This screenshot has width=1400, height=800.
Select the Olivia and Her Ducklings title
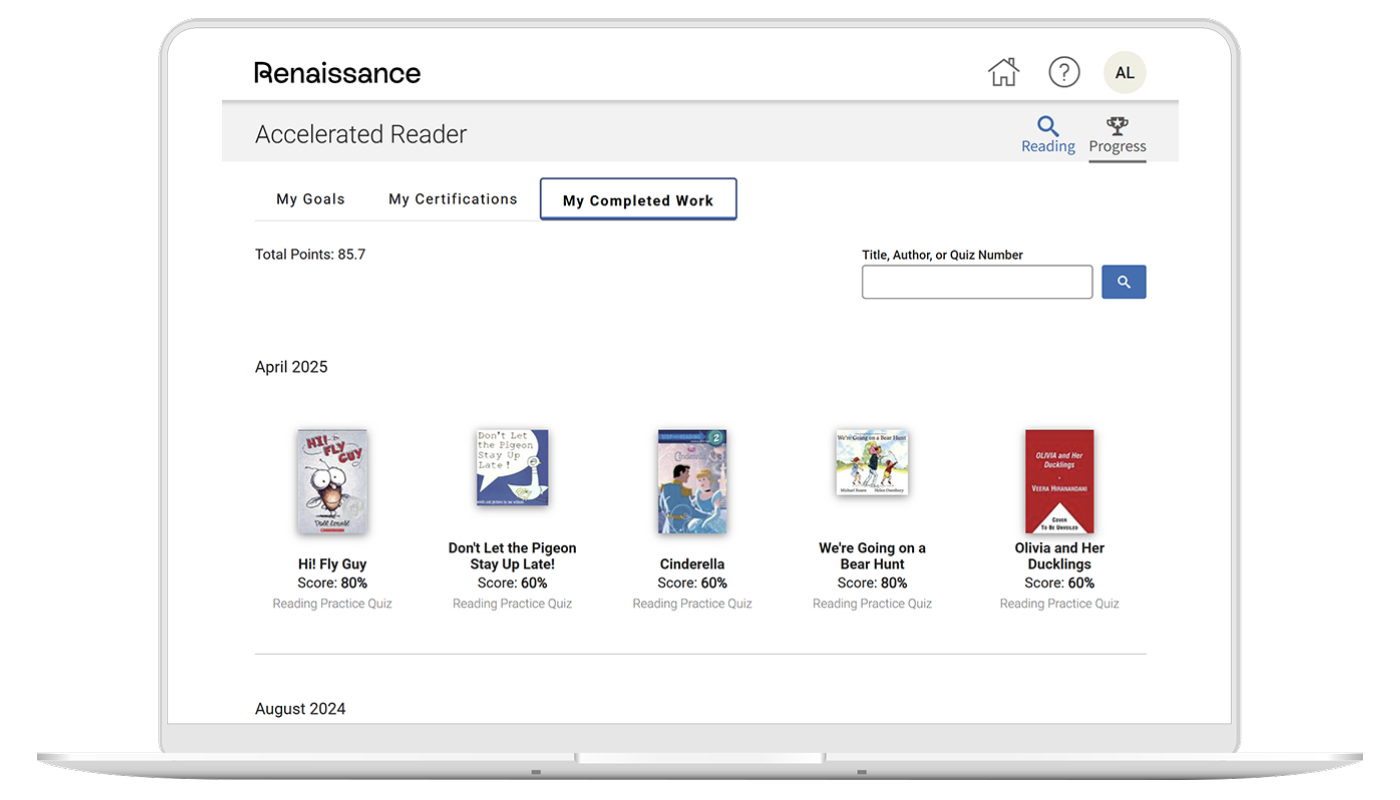pos(1059,556)
